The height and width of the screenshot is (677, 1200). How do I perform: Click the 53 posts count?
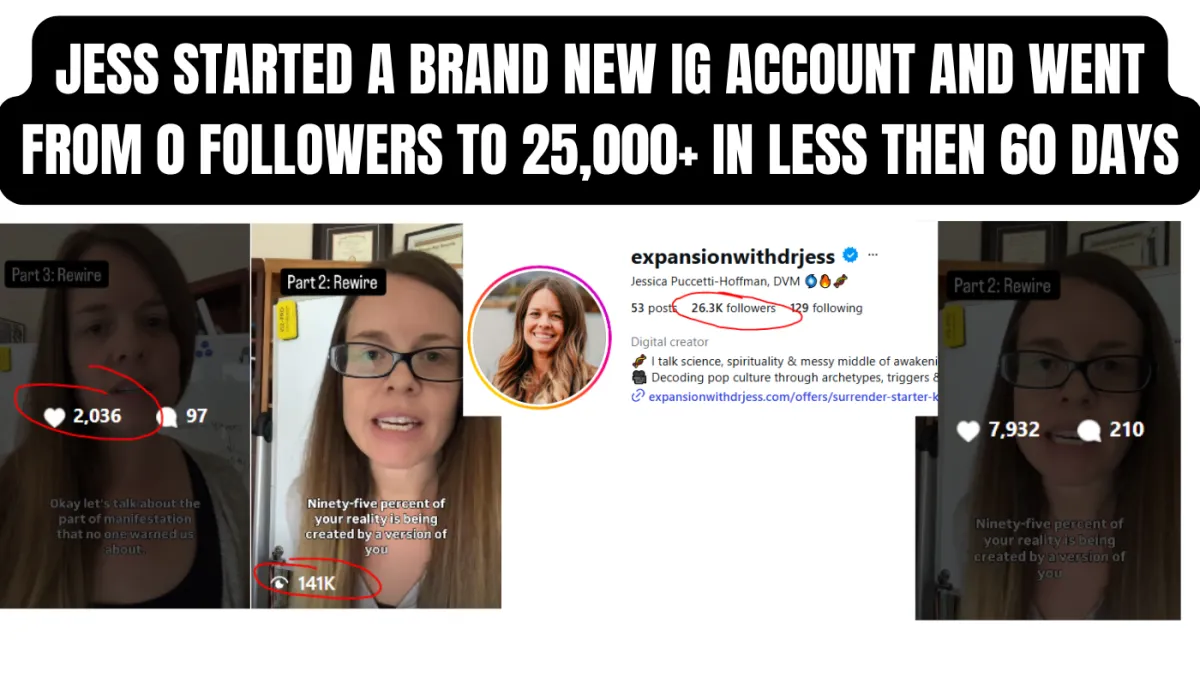(x=654, y=308)
